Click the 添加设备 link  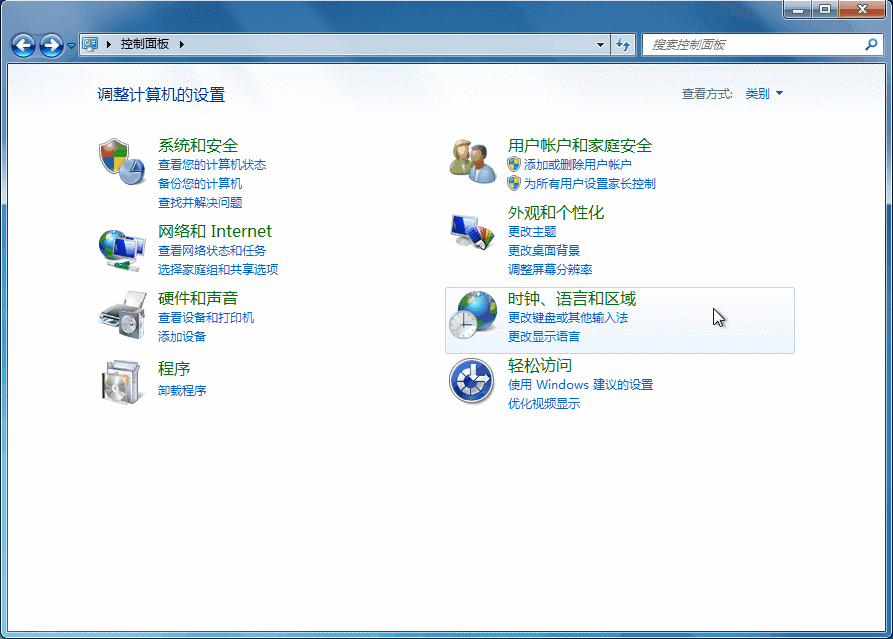click(182, 337)
